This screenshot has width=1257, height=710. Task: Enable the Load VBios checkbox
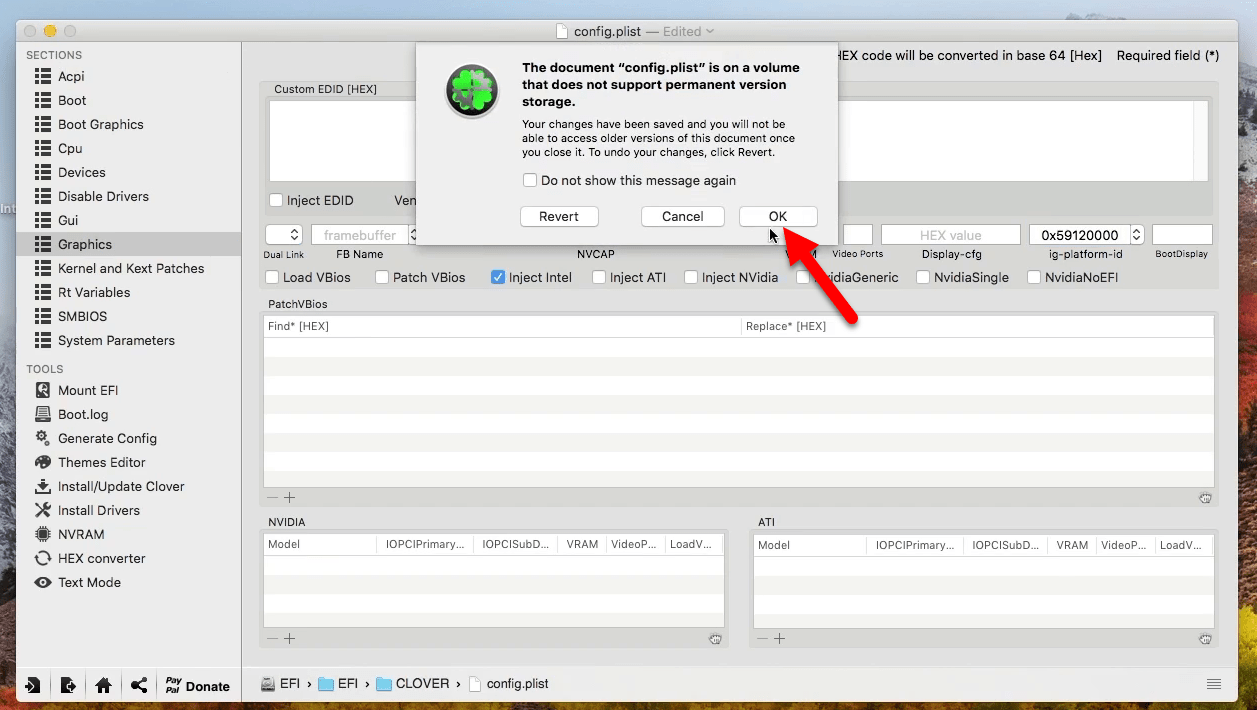272,277
